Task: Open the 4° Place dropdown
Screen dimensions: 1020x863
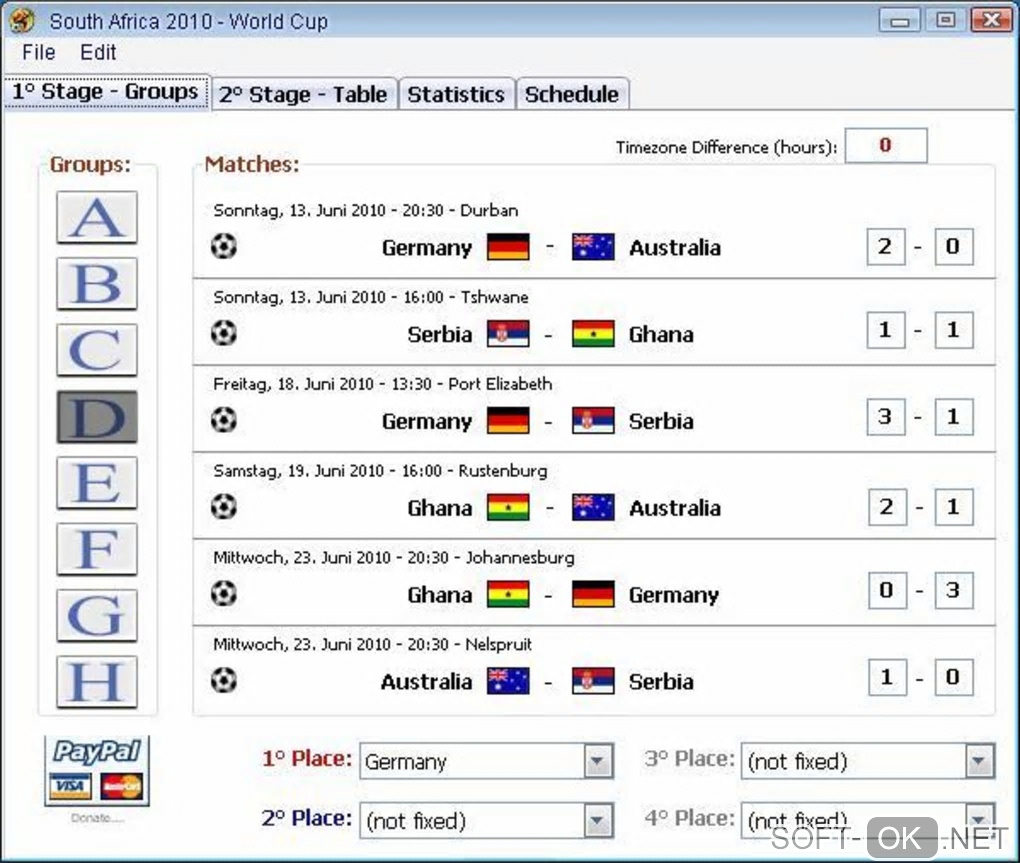Action: (868, 821)
